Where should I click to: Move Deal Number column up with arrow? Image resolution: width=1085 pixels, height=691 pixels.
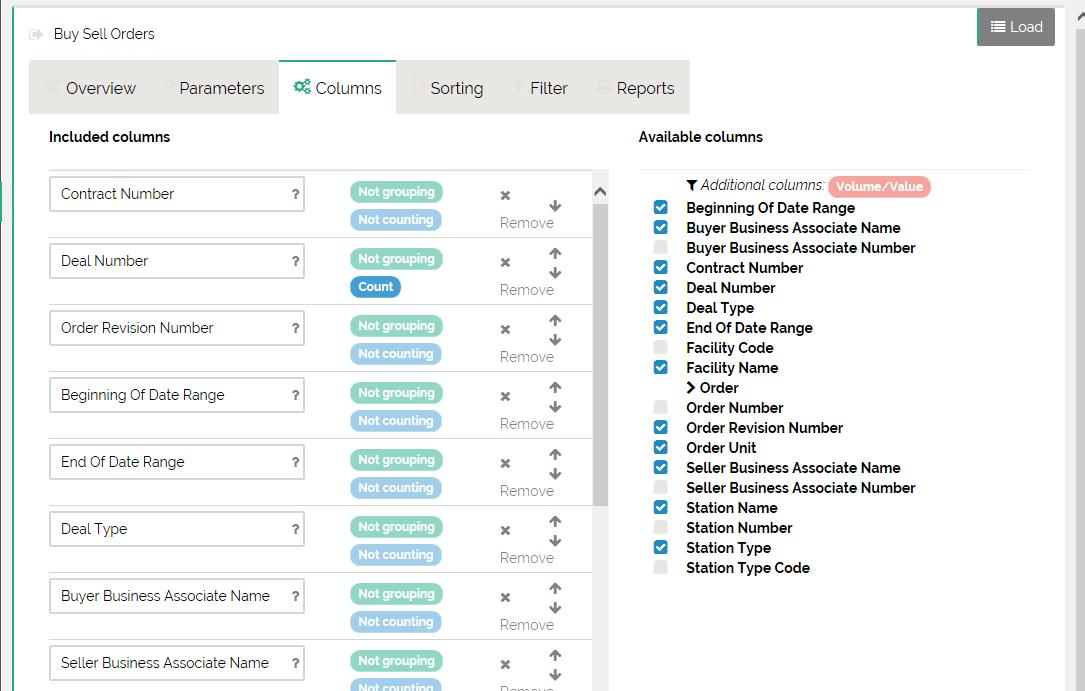pyautogui.click(x=555, y=254)
